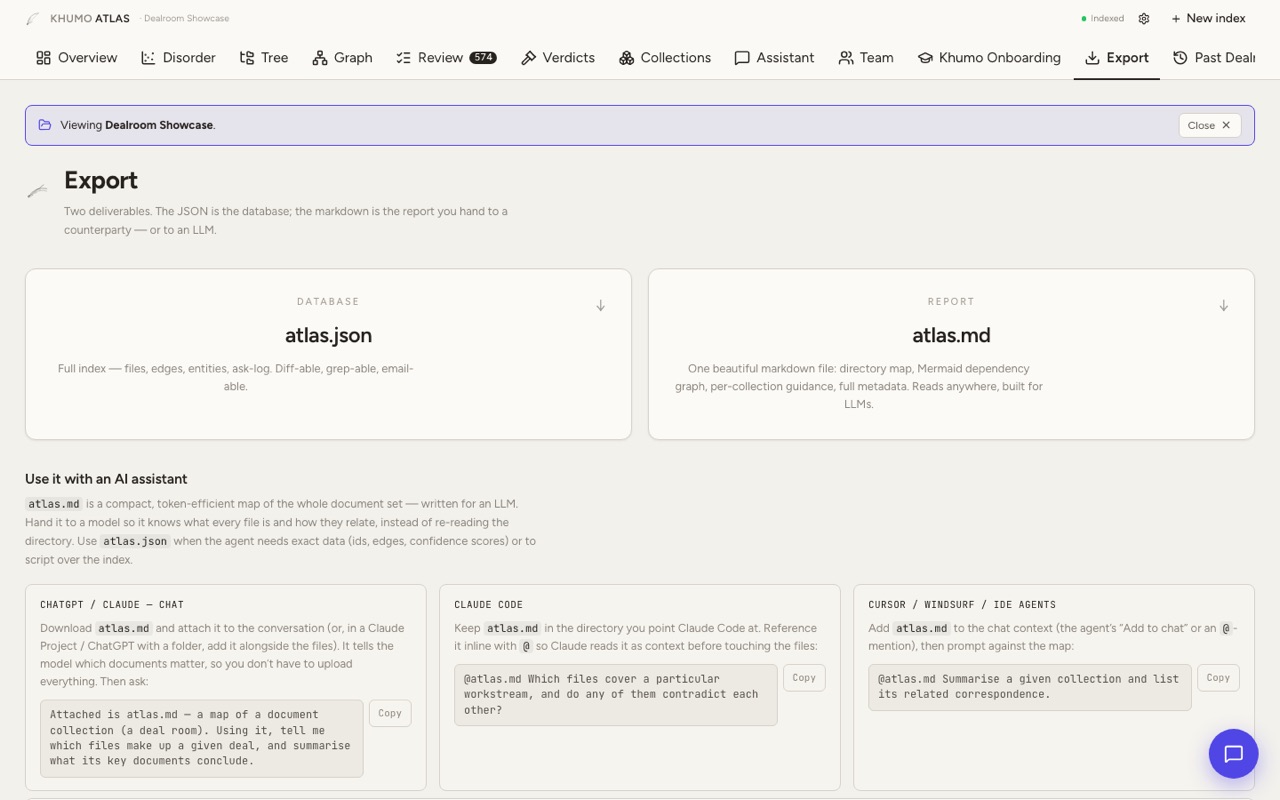Open the Graph tab
Viewport: 1280px width, 800px height.
coord(342,58)
